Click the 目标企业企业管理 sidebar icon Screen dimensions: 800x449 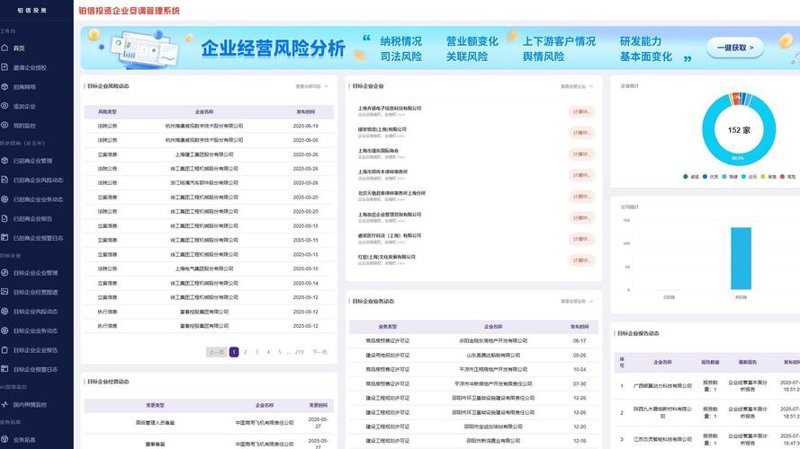pyautogui.click(x=5, y=272)
